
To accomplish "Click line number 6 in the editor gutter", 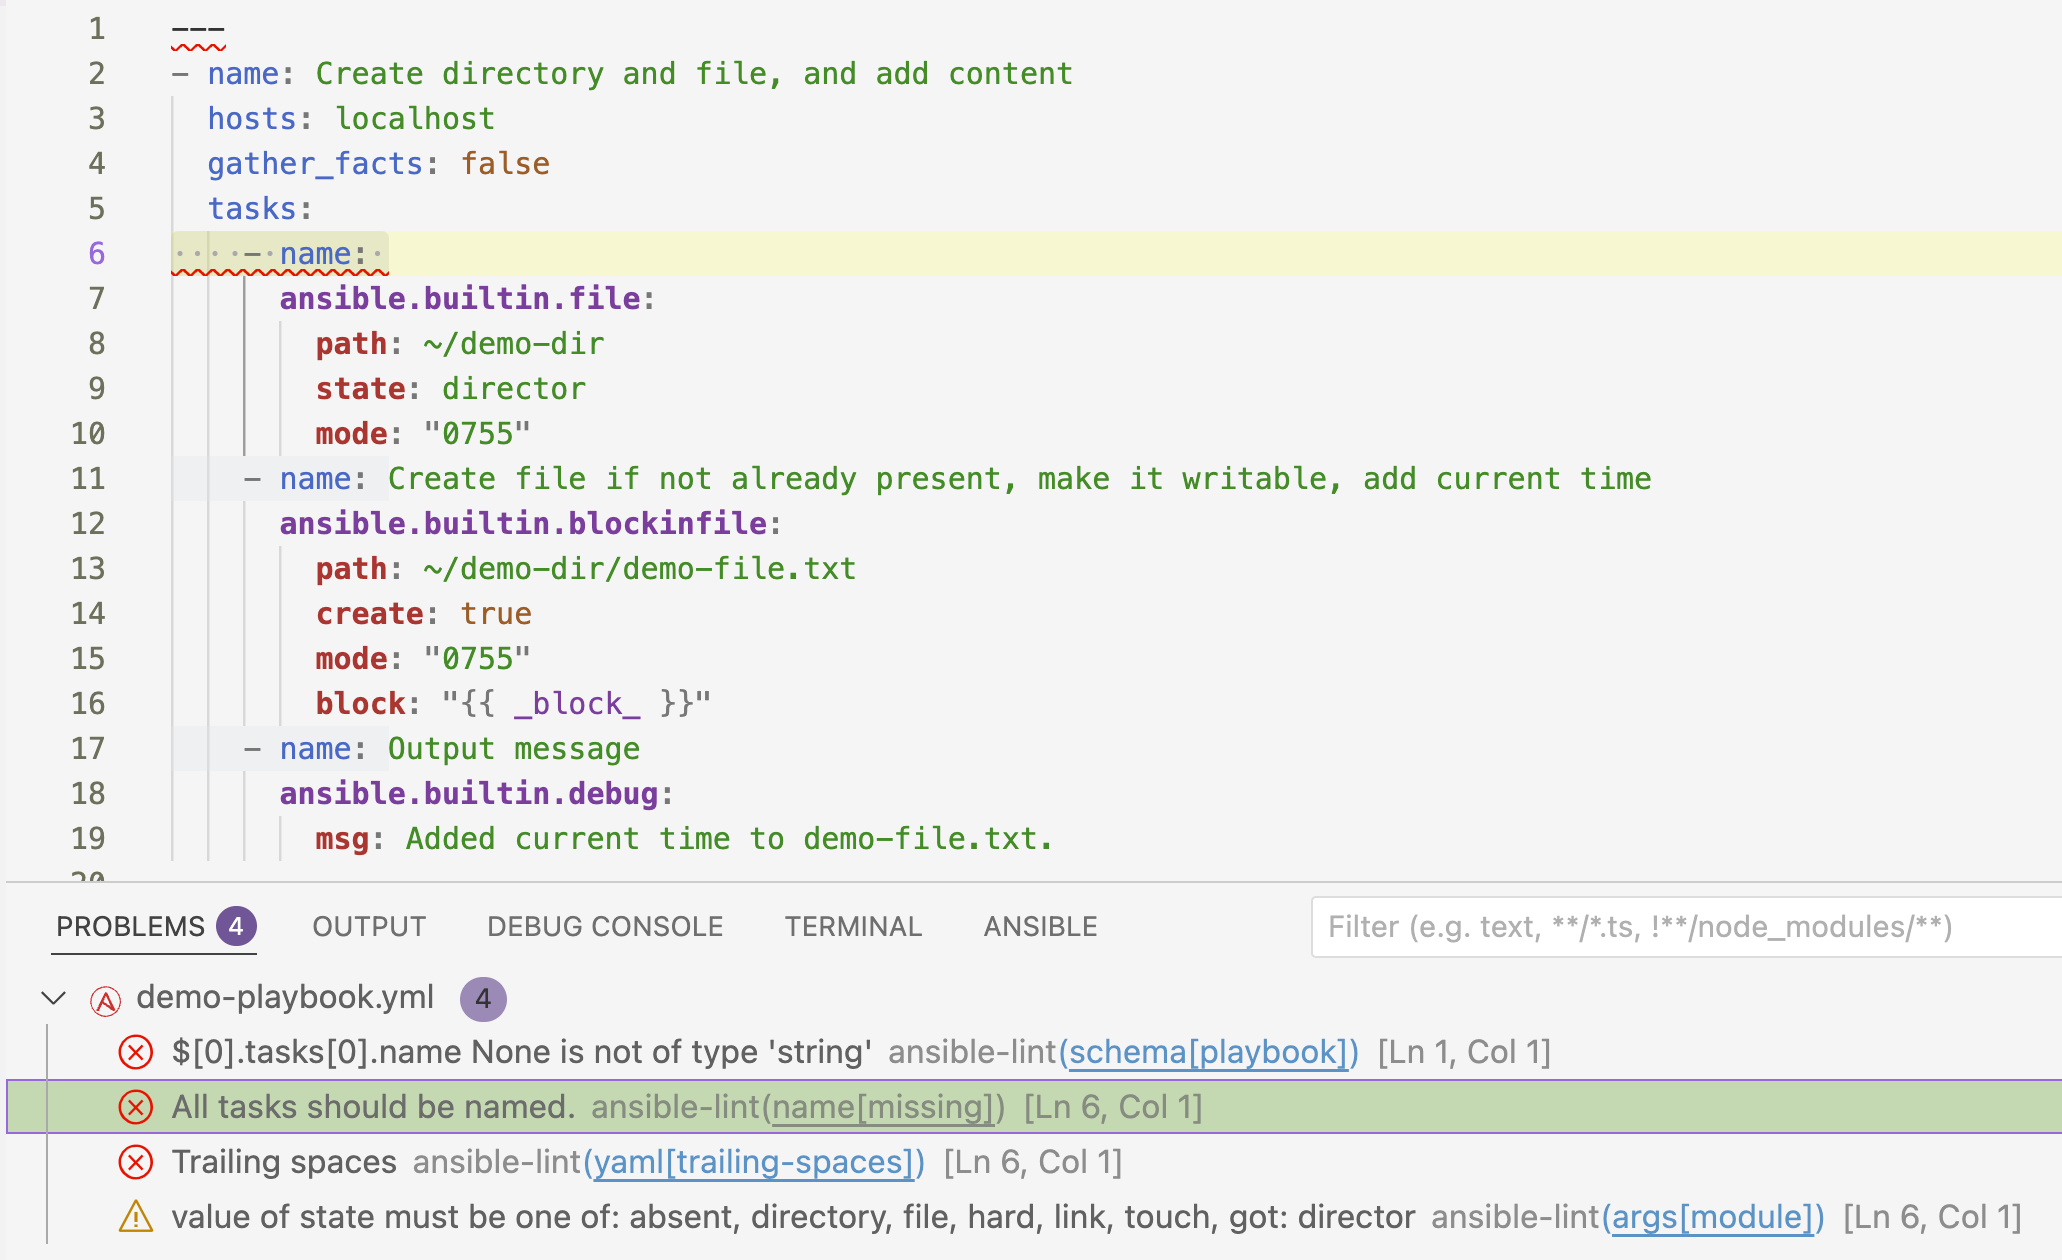I will click(x=96, y=254).
